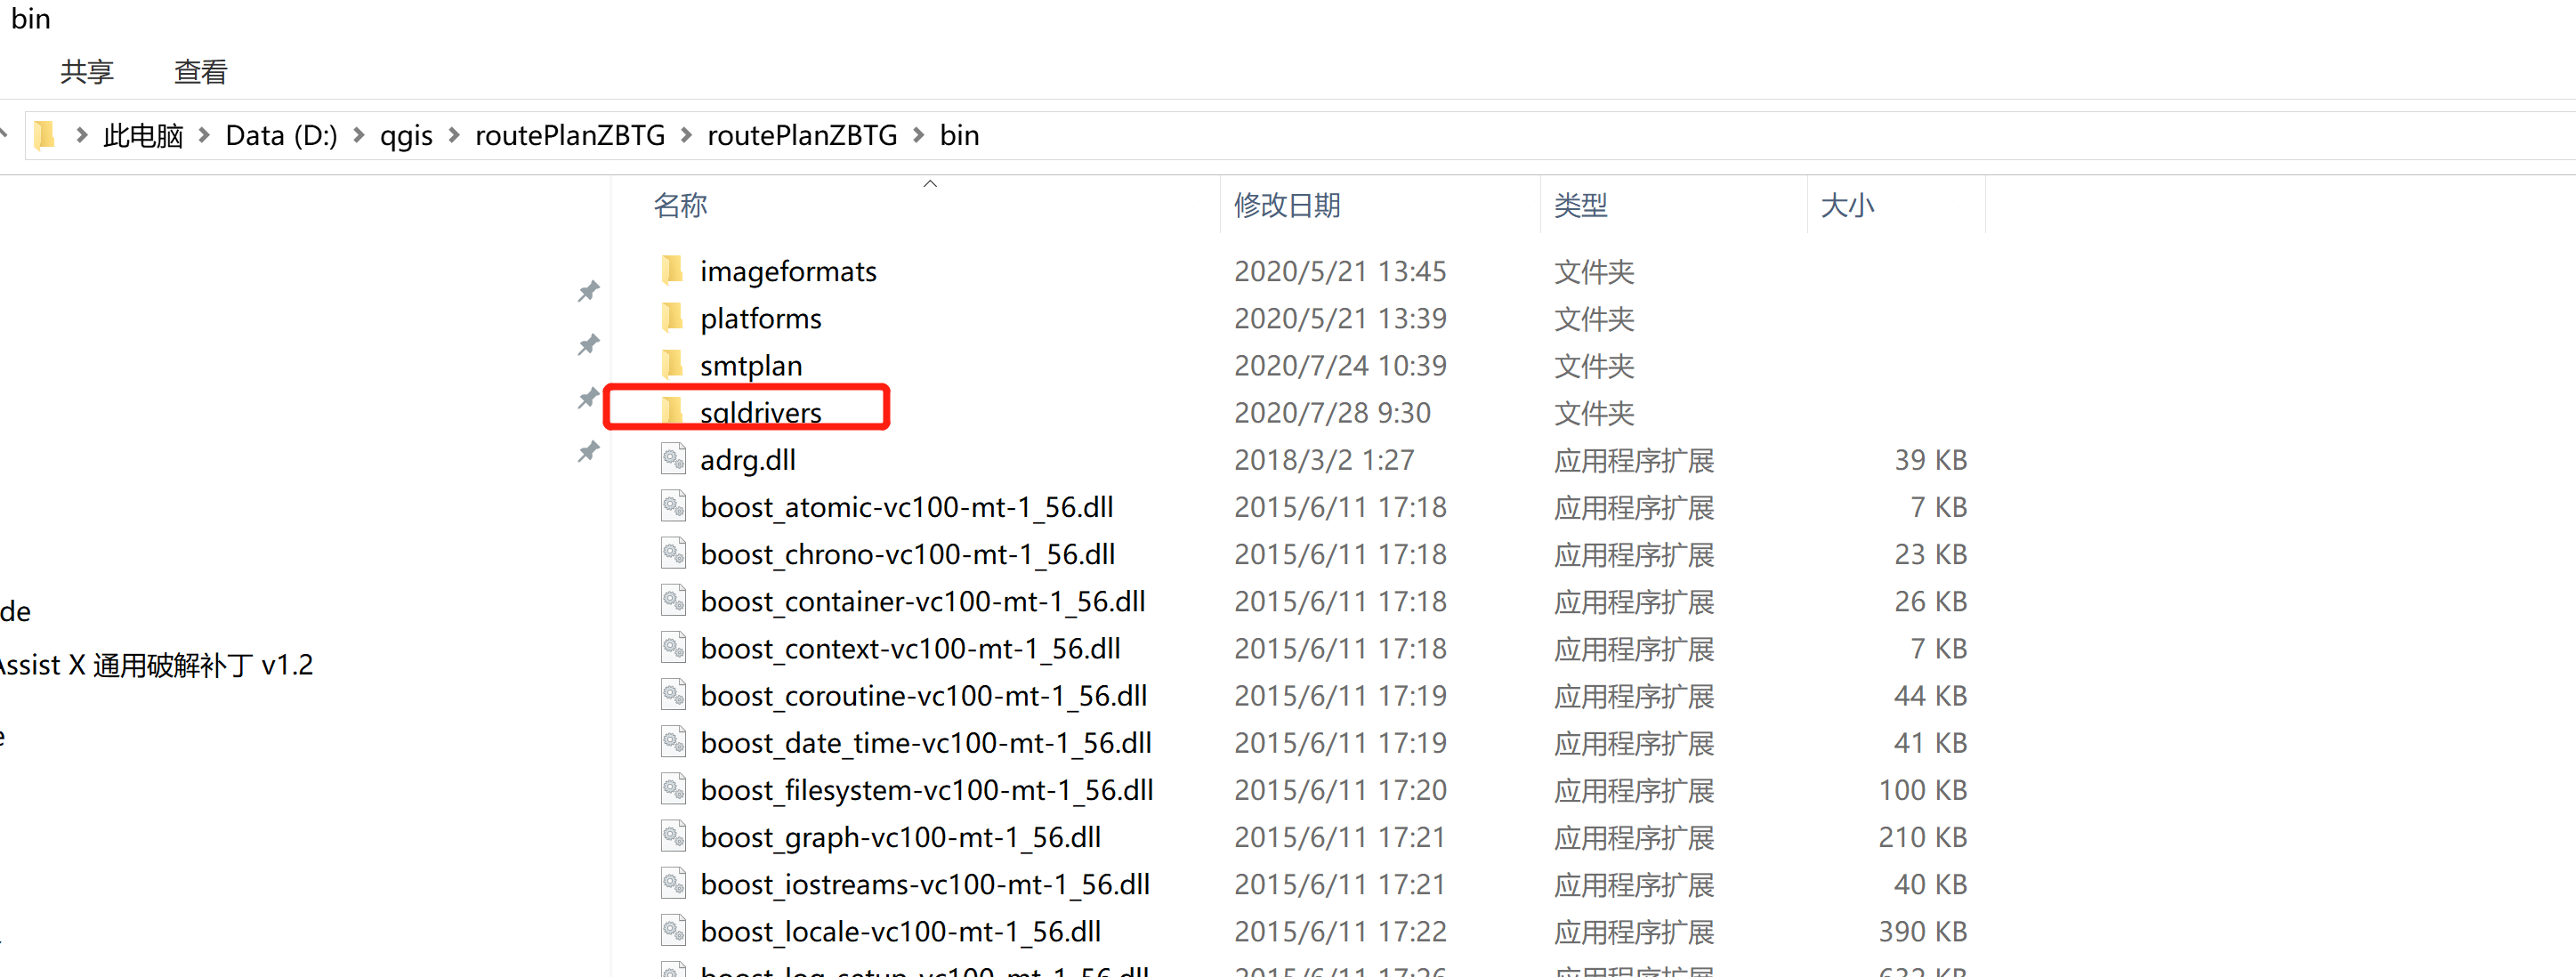Select the boost_iostreams-vc100-mt-1_56.dll file icon
The height and width of the screenshot is (977, 2576).
coord(673,883)
